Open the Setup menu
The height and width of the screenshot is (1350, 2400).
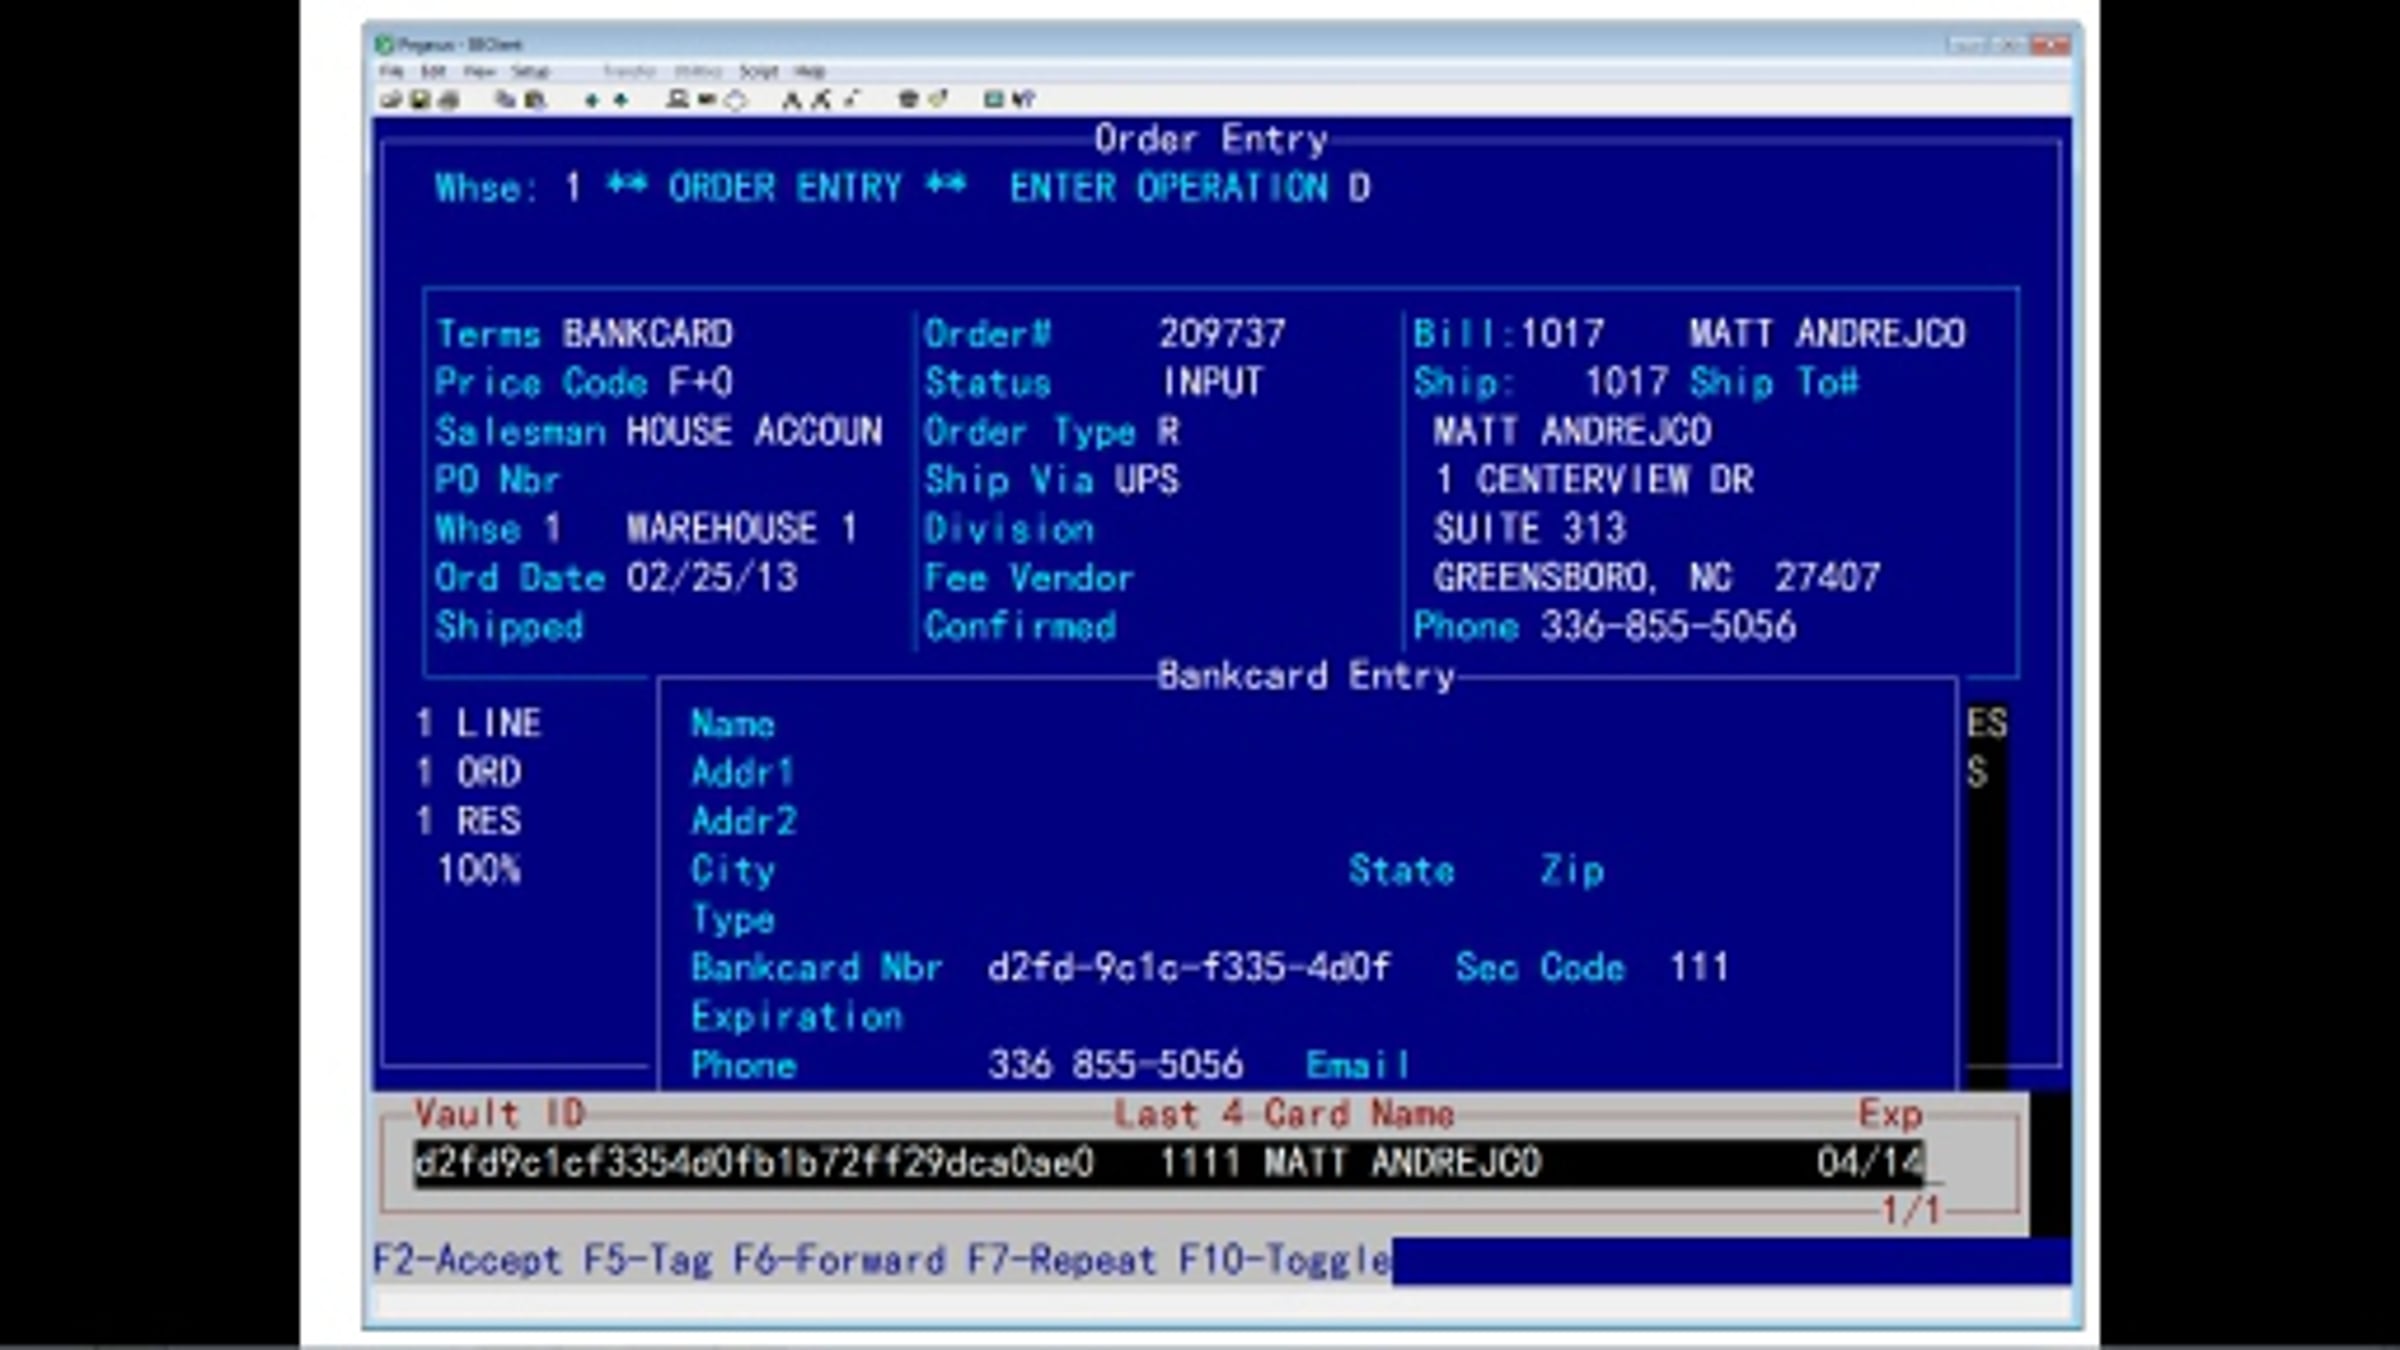[530, 71]
